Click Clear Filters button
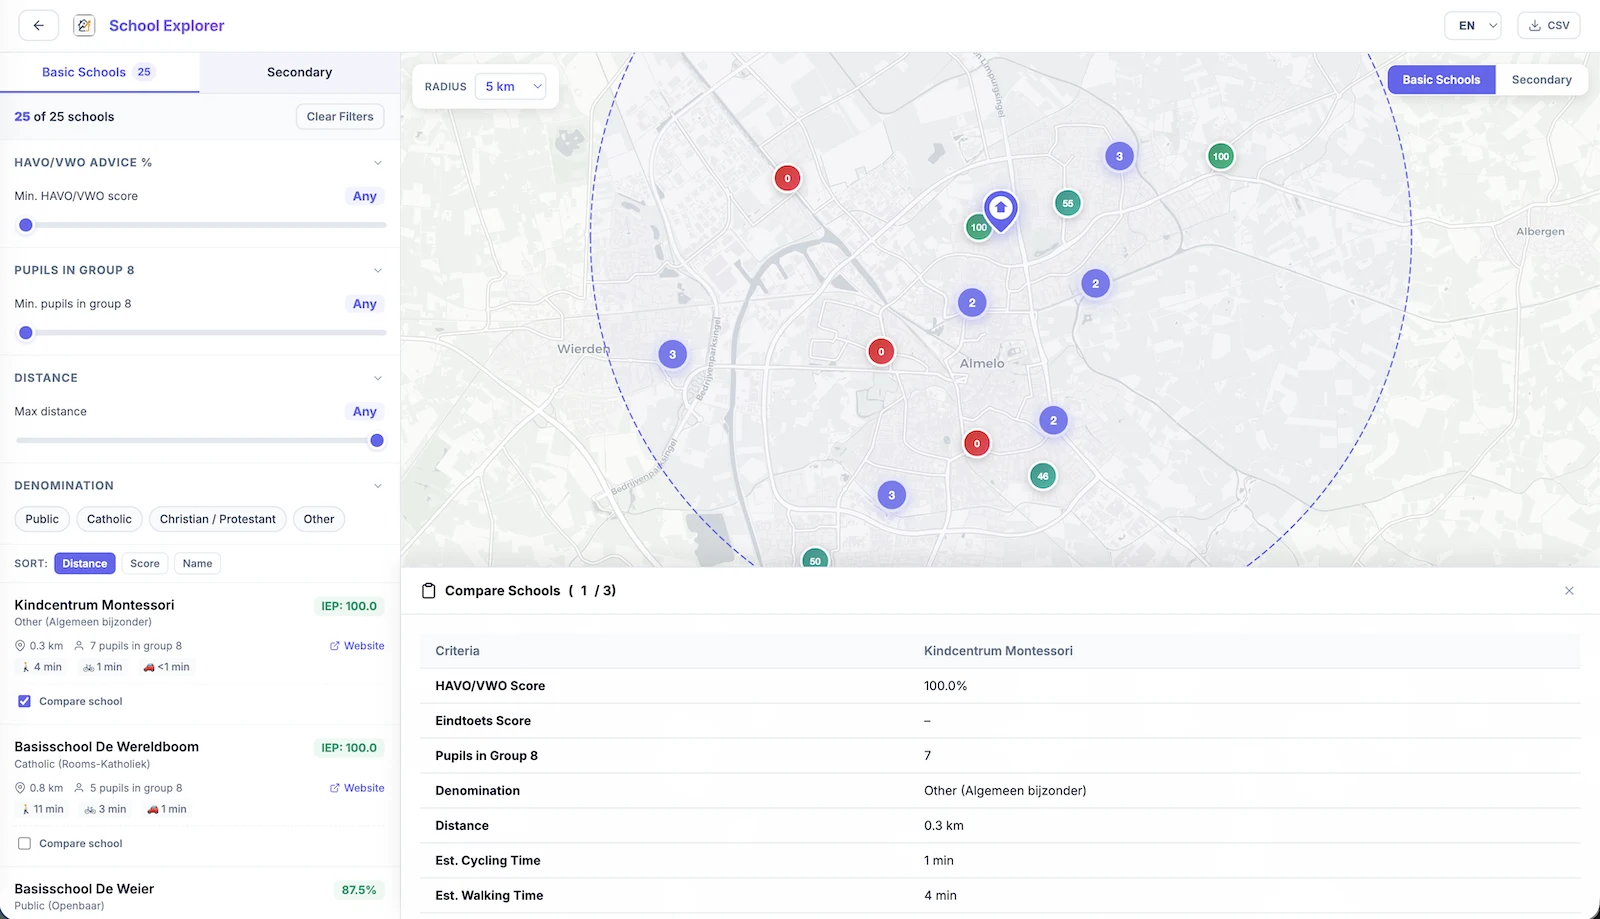 pos(340,117)
